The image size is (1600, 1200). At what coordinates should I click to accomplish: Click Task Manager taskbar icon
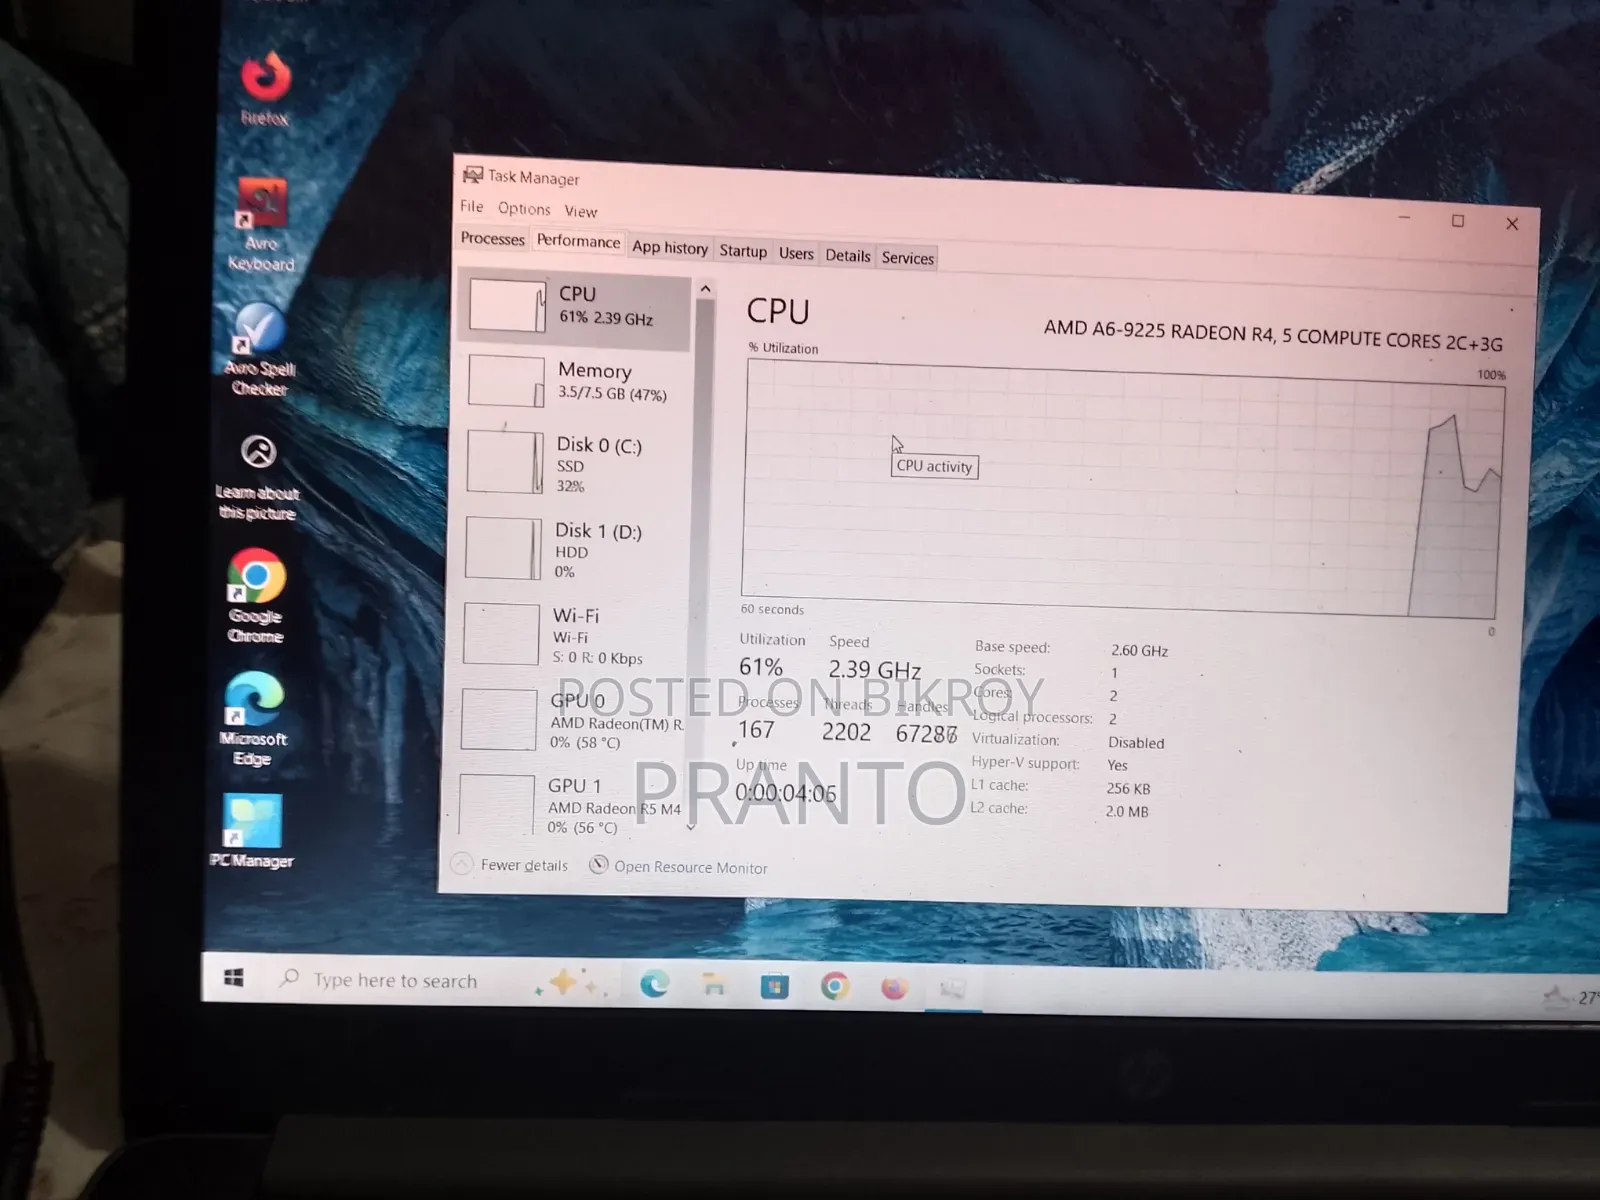point(953,990)
